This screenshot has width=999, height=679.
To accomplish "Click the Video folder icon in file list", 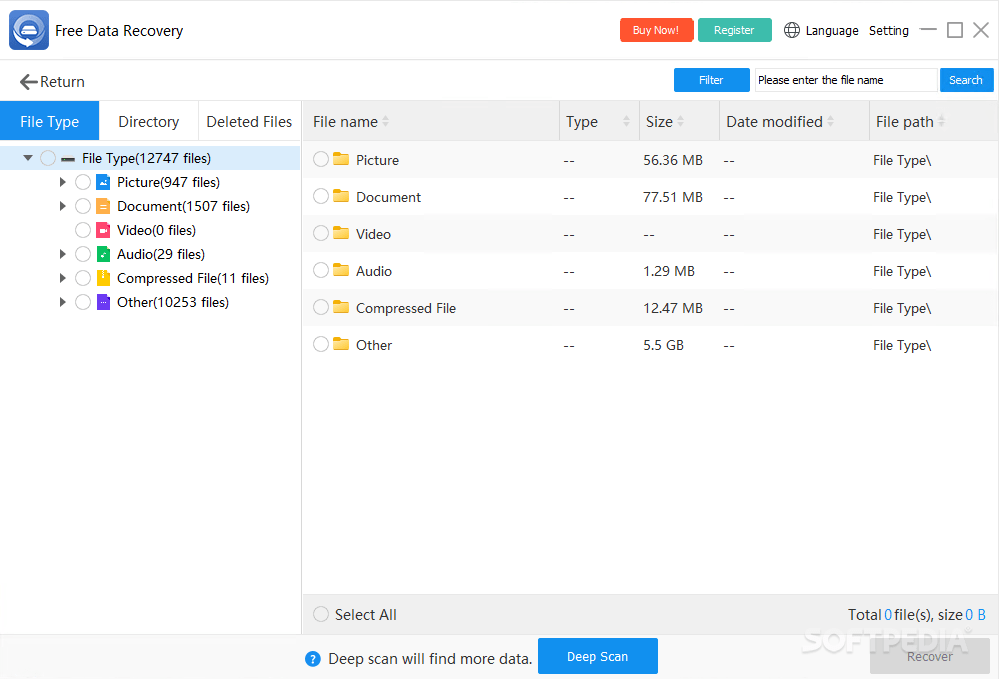I will click(x=341, y=232).
